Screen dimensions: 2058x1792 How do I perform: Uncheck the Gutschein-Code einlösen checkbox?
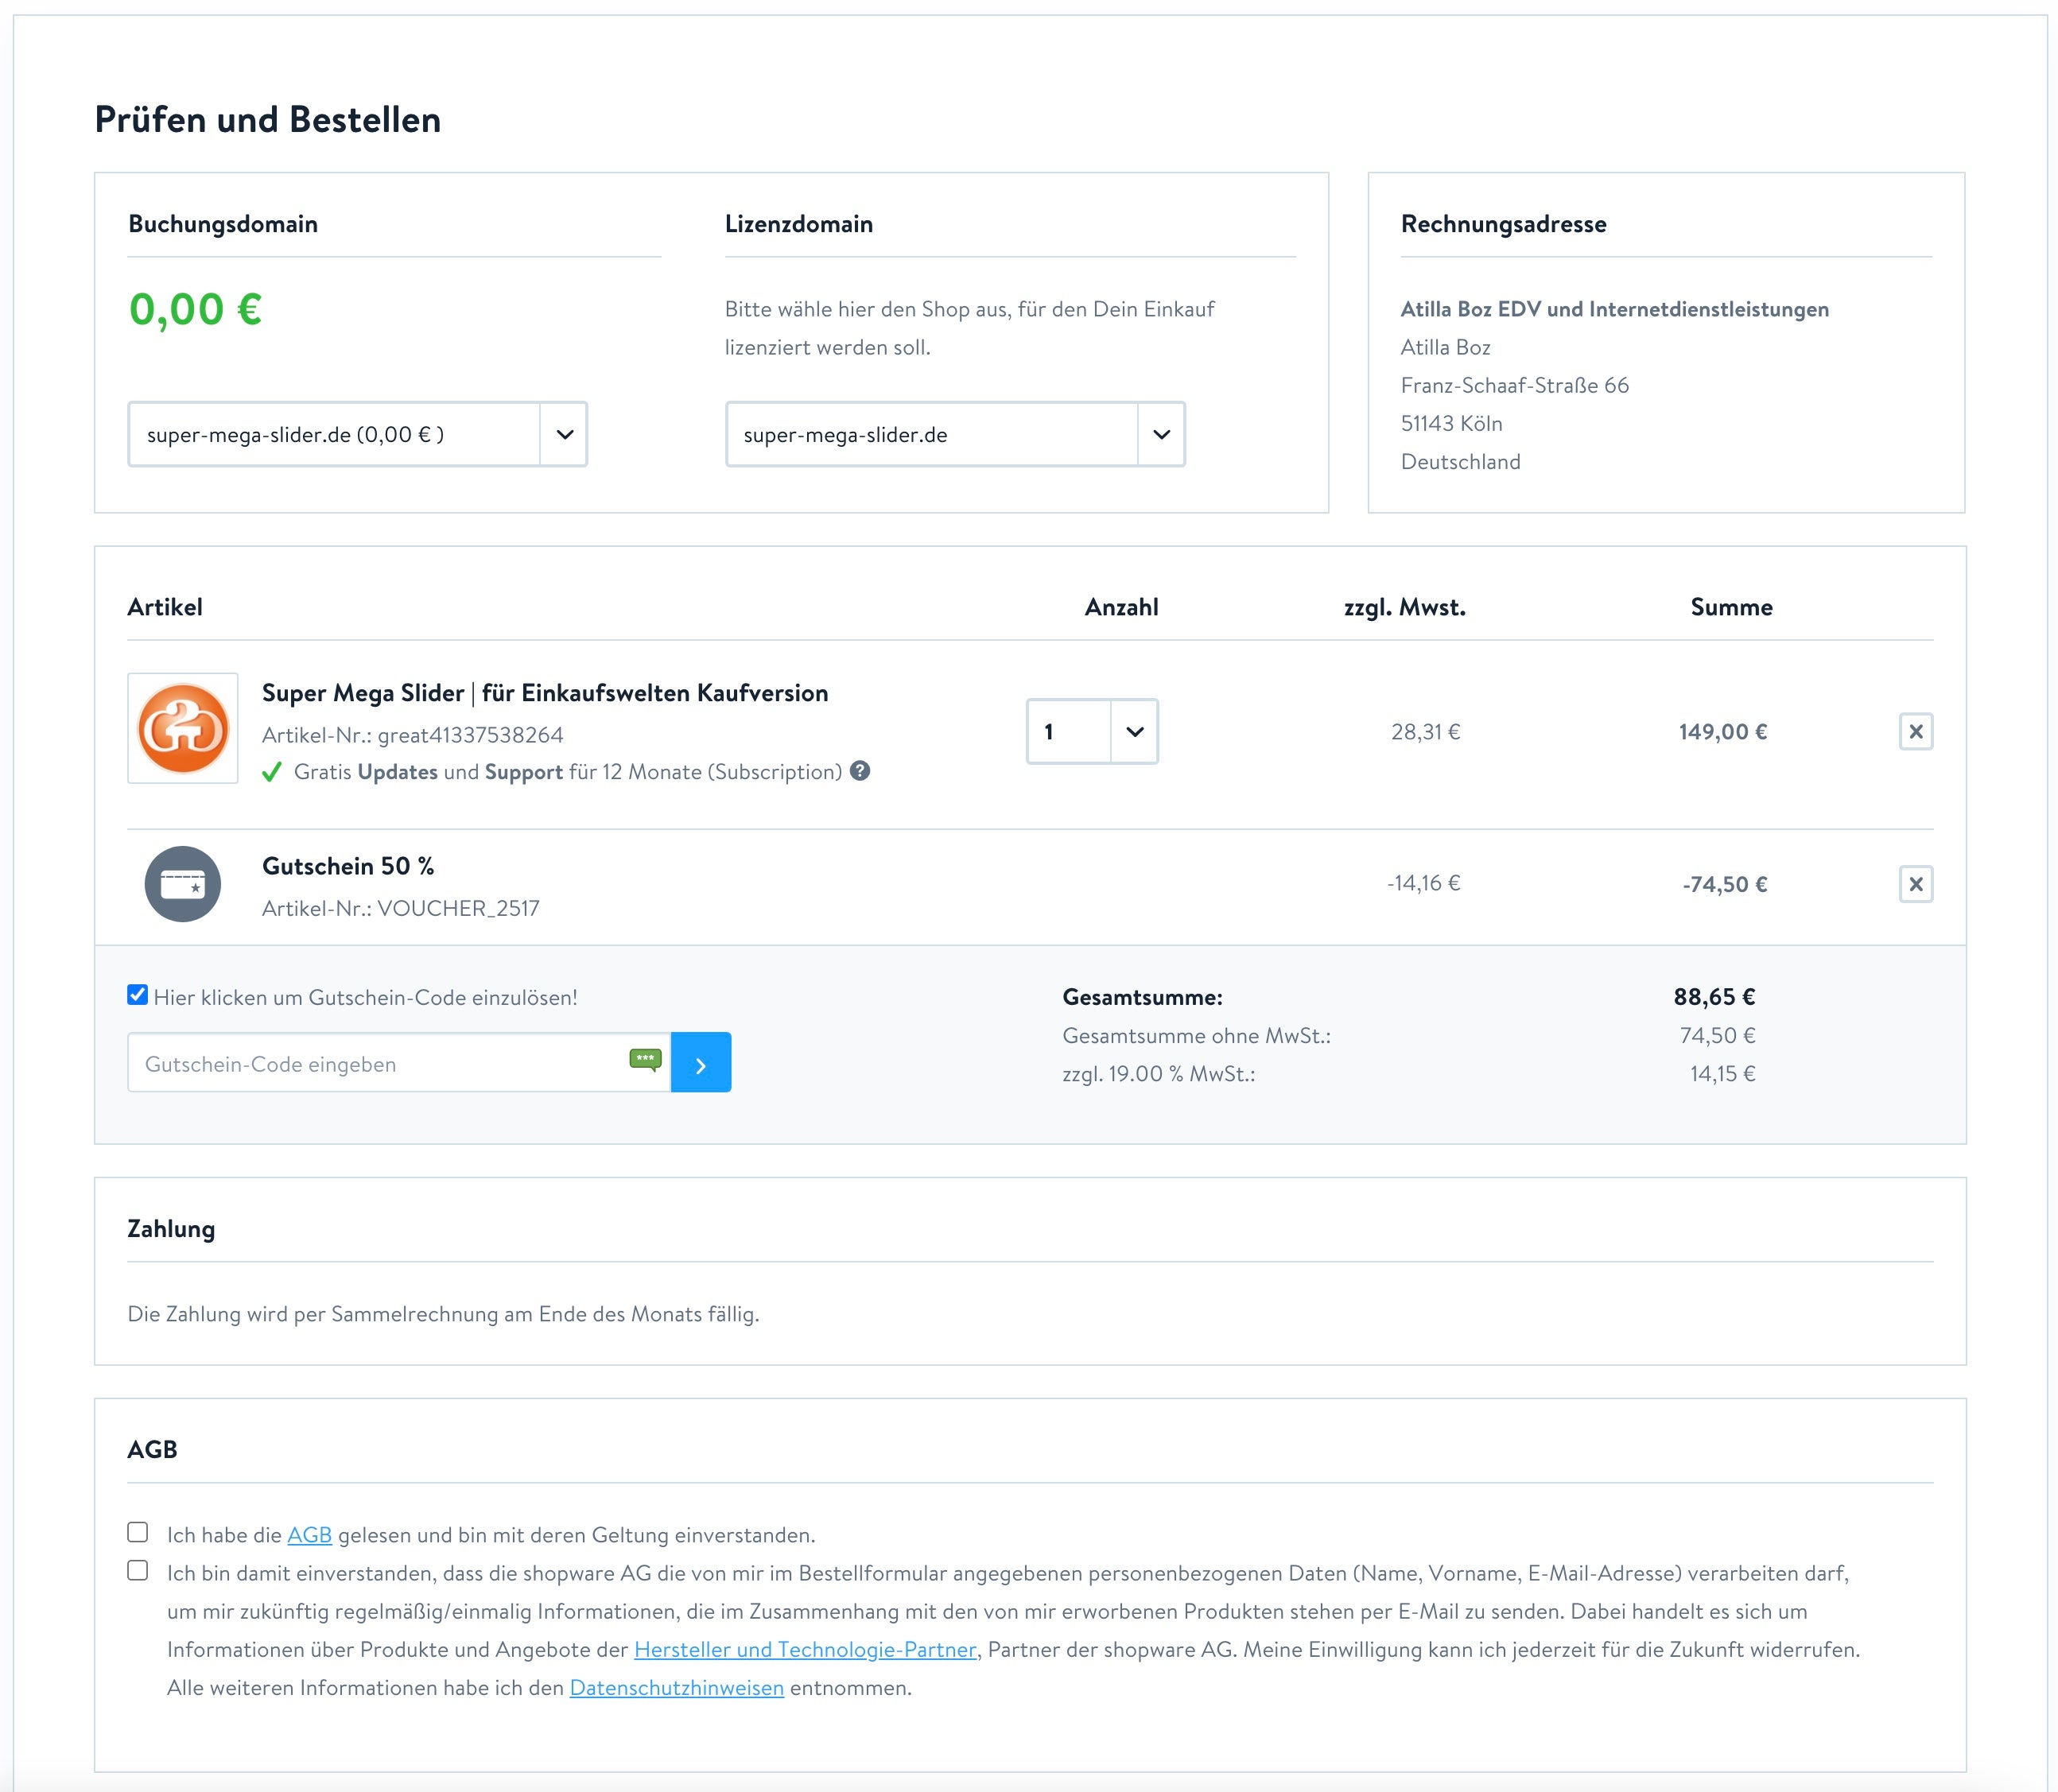coord(138,995)
